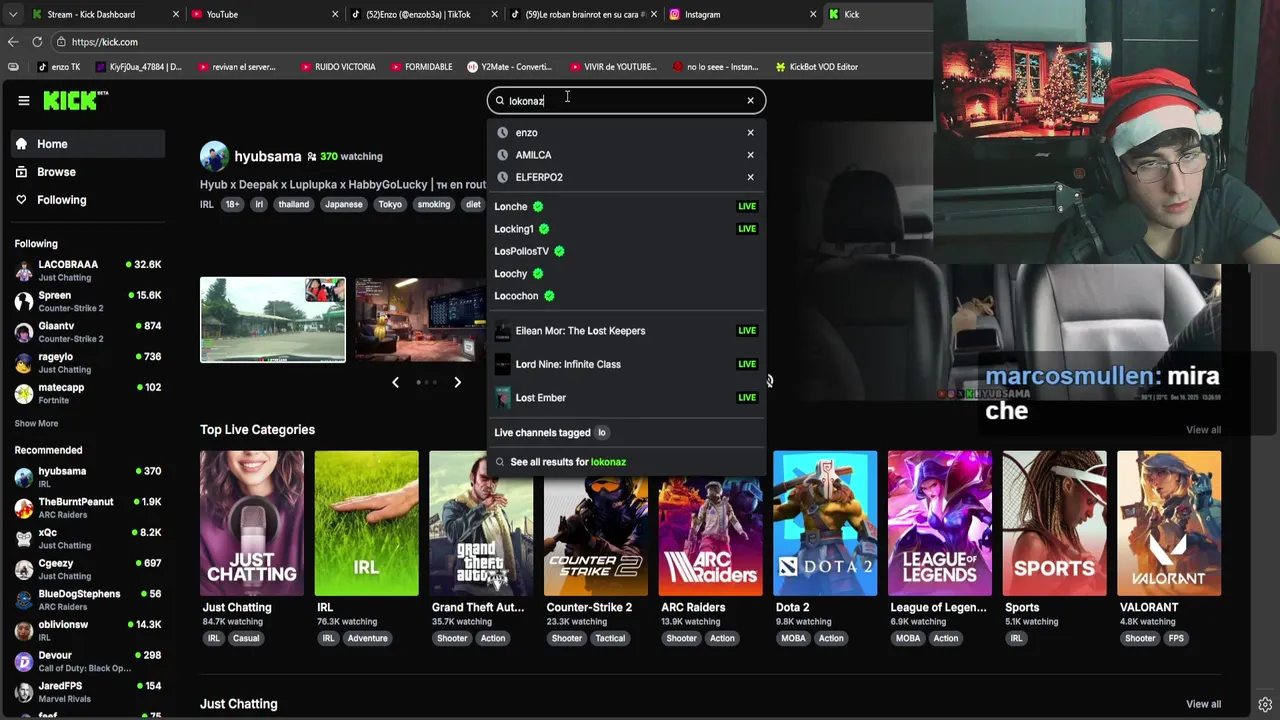Open Lord Nine: Infinite Class category

pyautogui.click(x=626, y=364)
